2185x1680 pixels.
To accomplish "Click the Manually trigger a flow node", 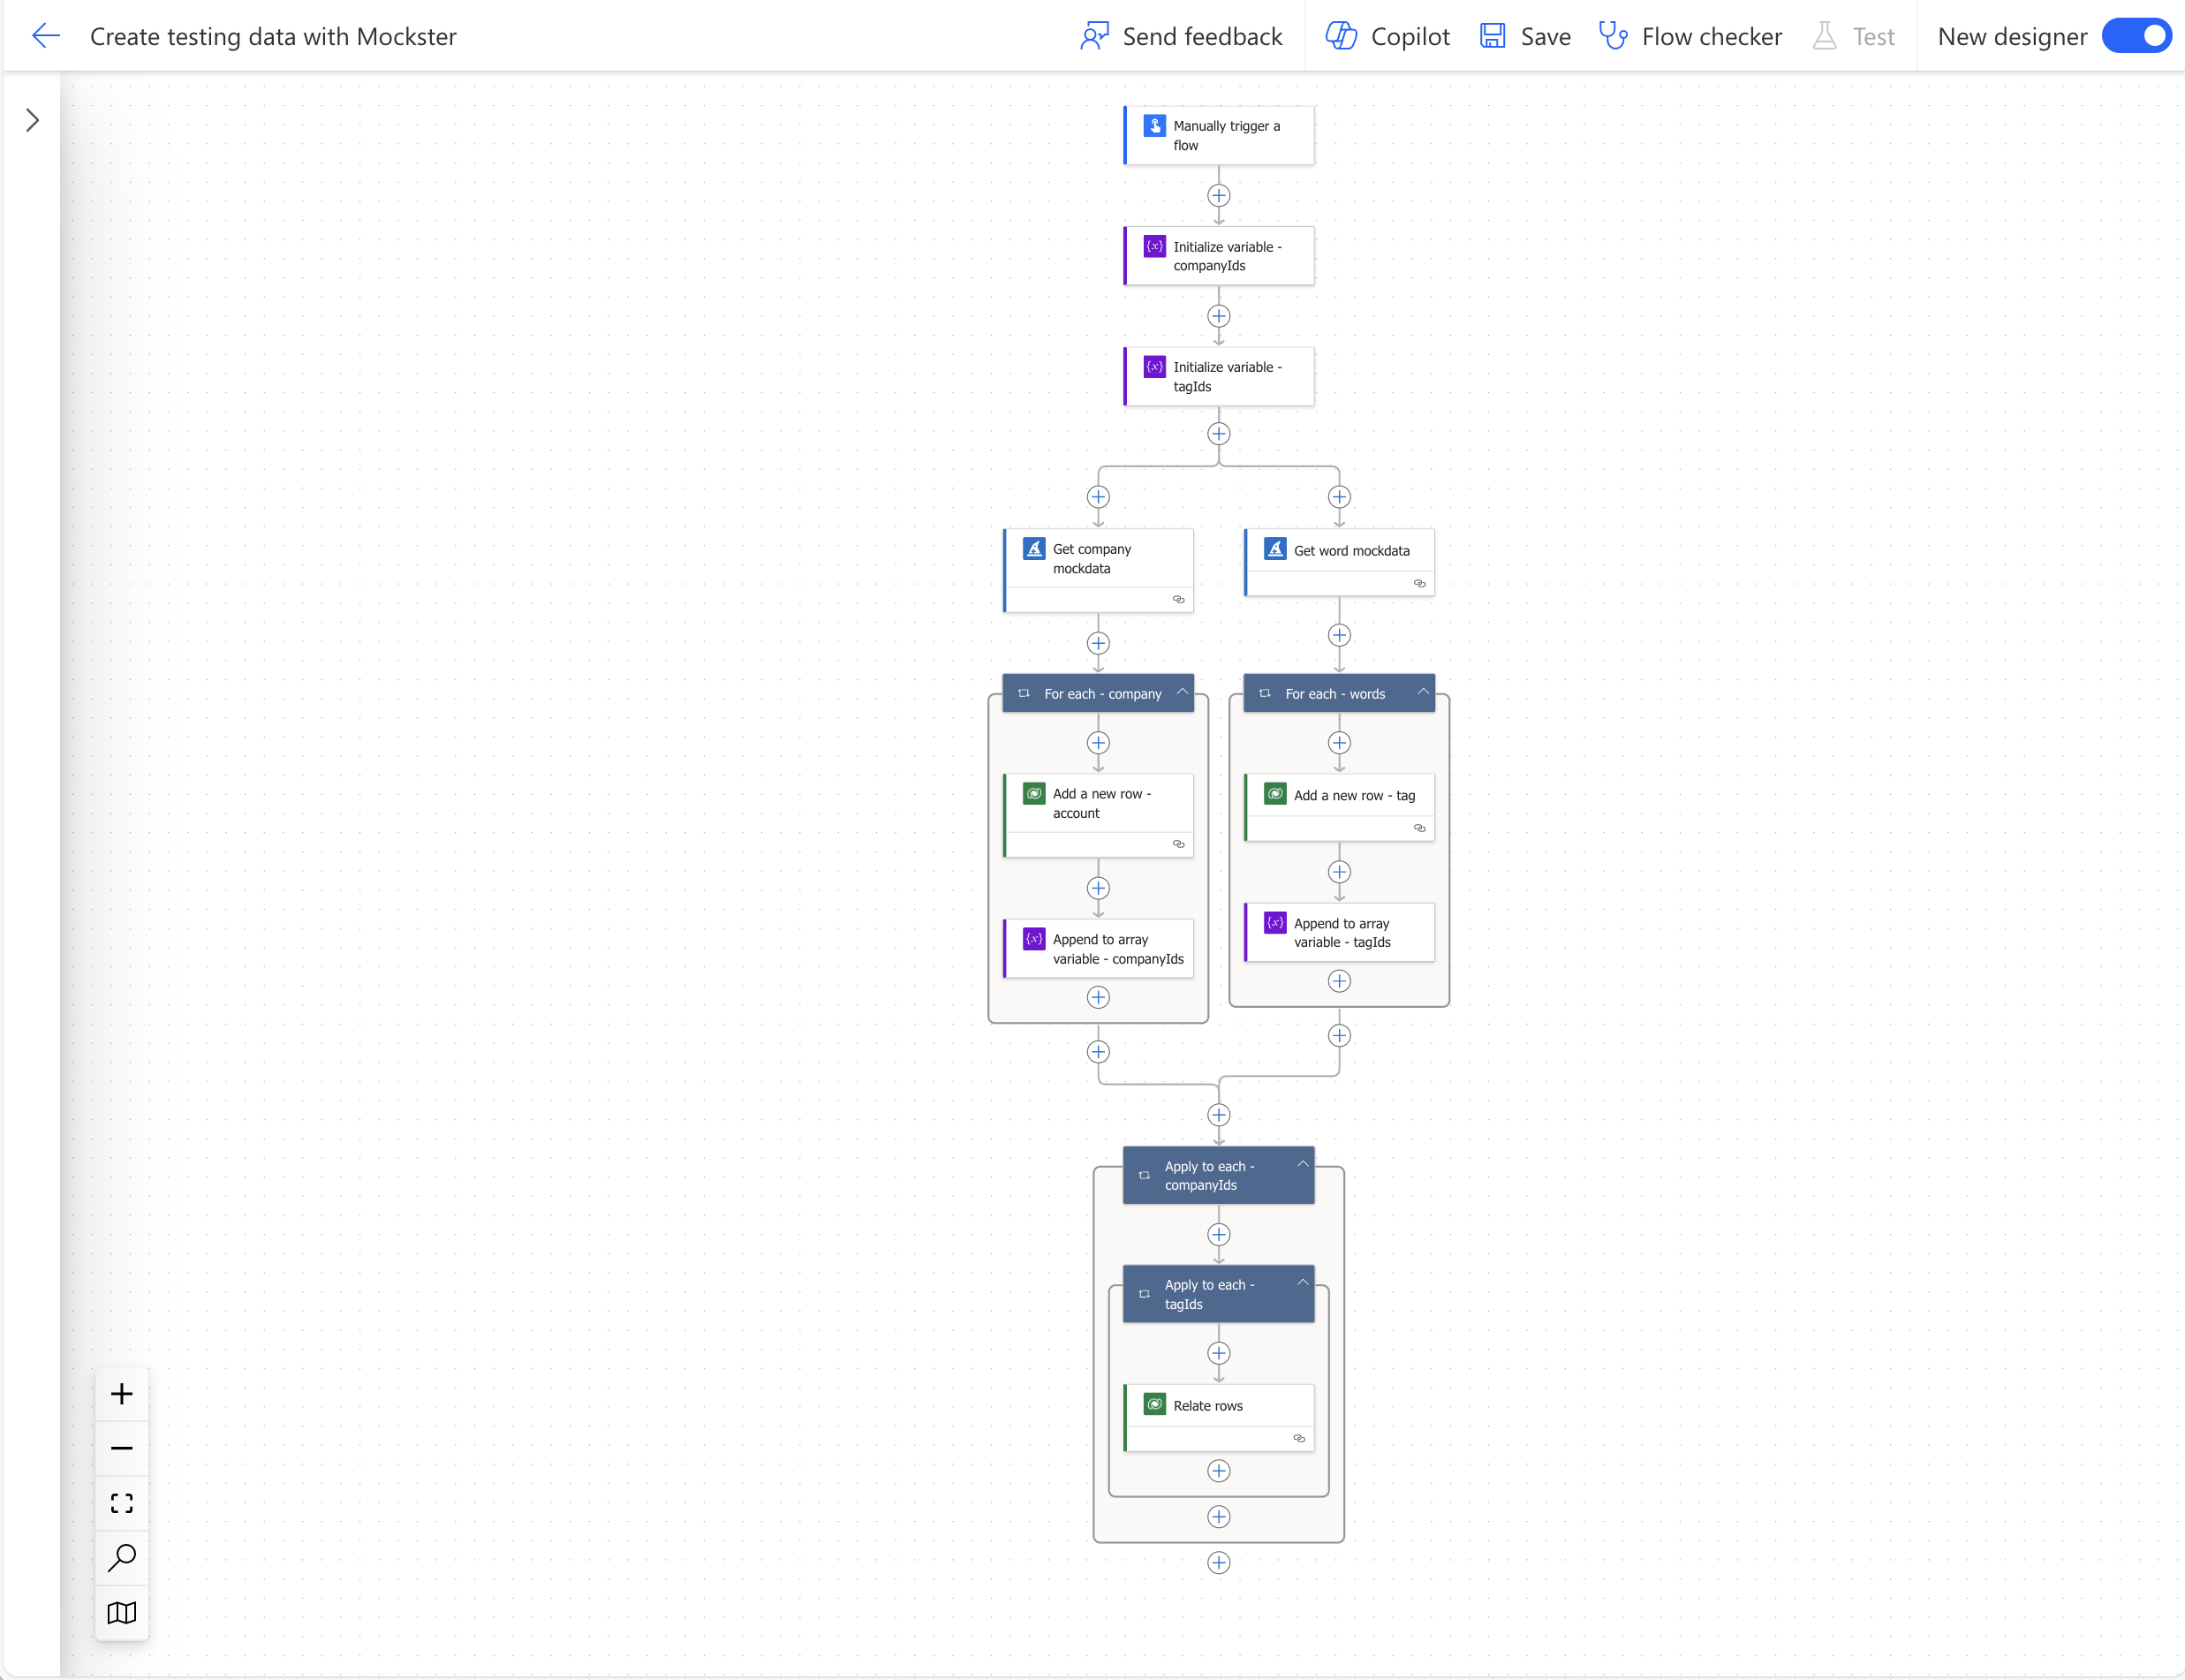I will [x=1223, y=136].
